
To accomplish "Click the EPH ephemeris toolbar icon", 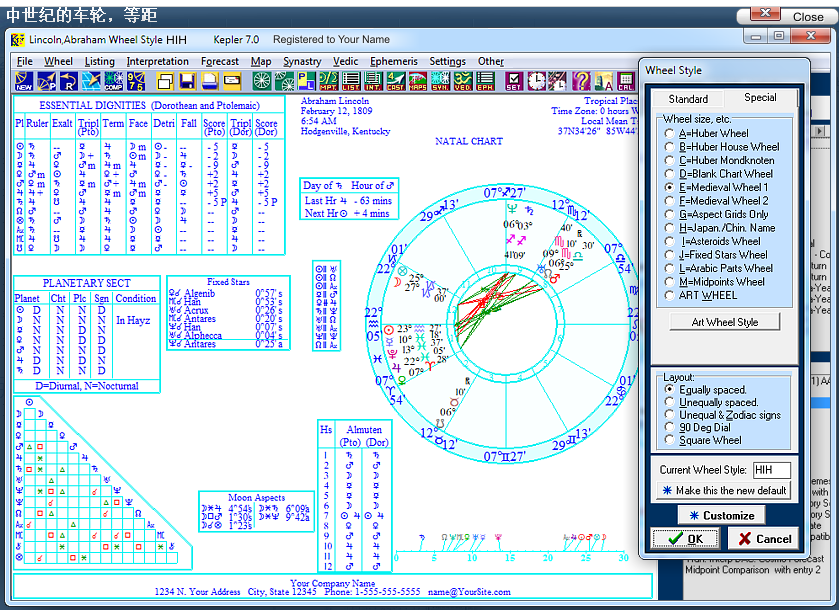I will [484, 81].
